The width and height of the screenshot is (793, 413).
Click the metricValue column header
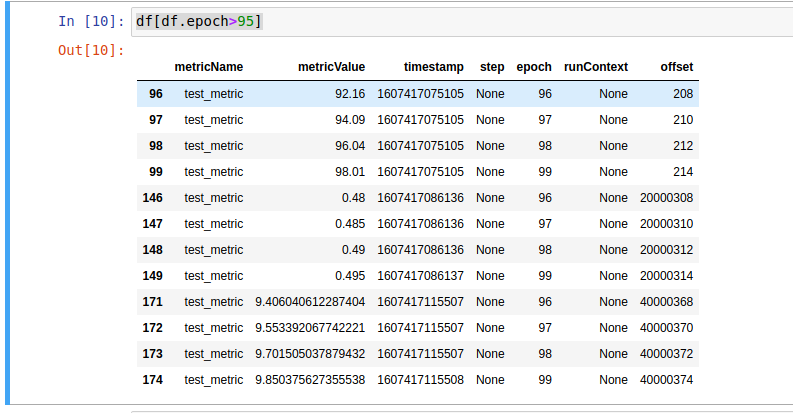pyautogui.click(x=331, y=67)
